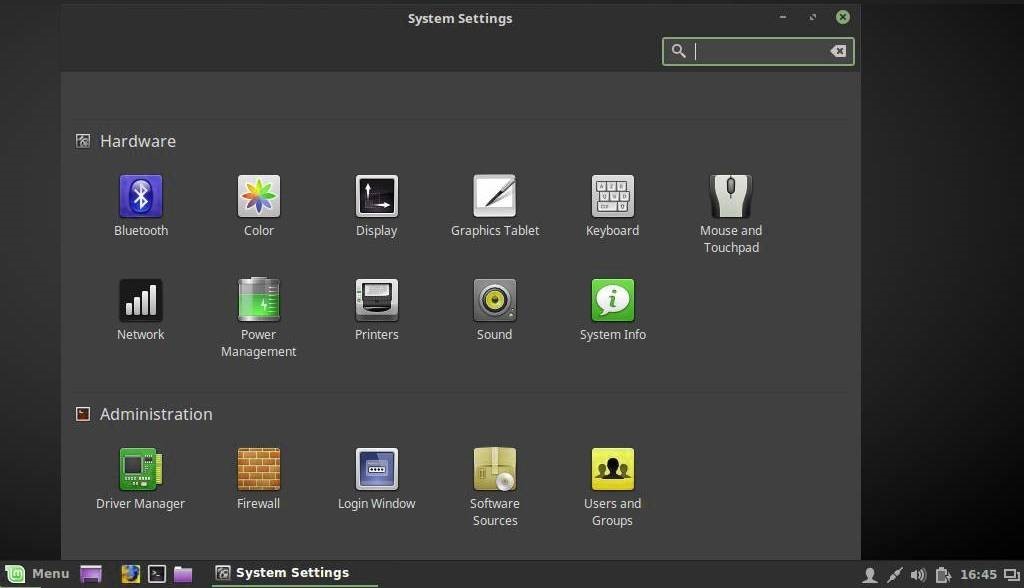Open the network tray applet
Screen dimensions: 1024x588
coord(894,574)
